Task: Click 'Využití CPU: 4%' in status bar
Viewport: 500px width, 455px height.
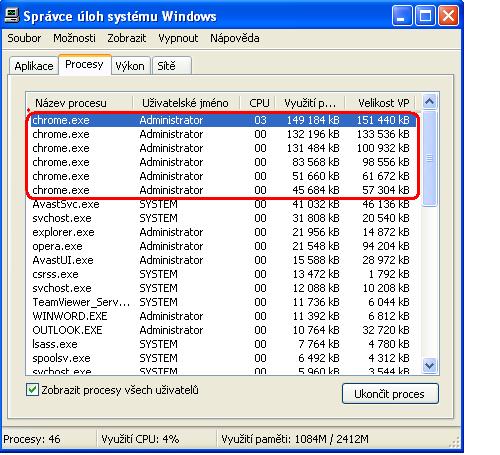Action: [x=140, y=439]
